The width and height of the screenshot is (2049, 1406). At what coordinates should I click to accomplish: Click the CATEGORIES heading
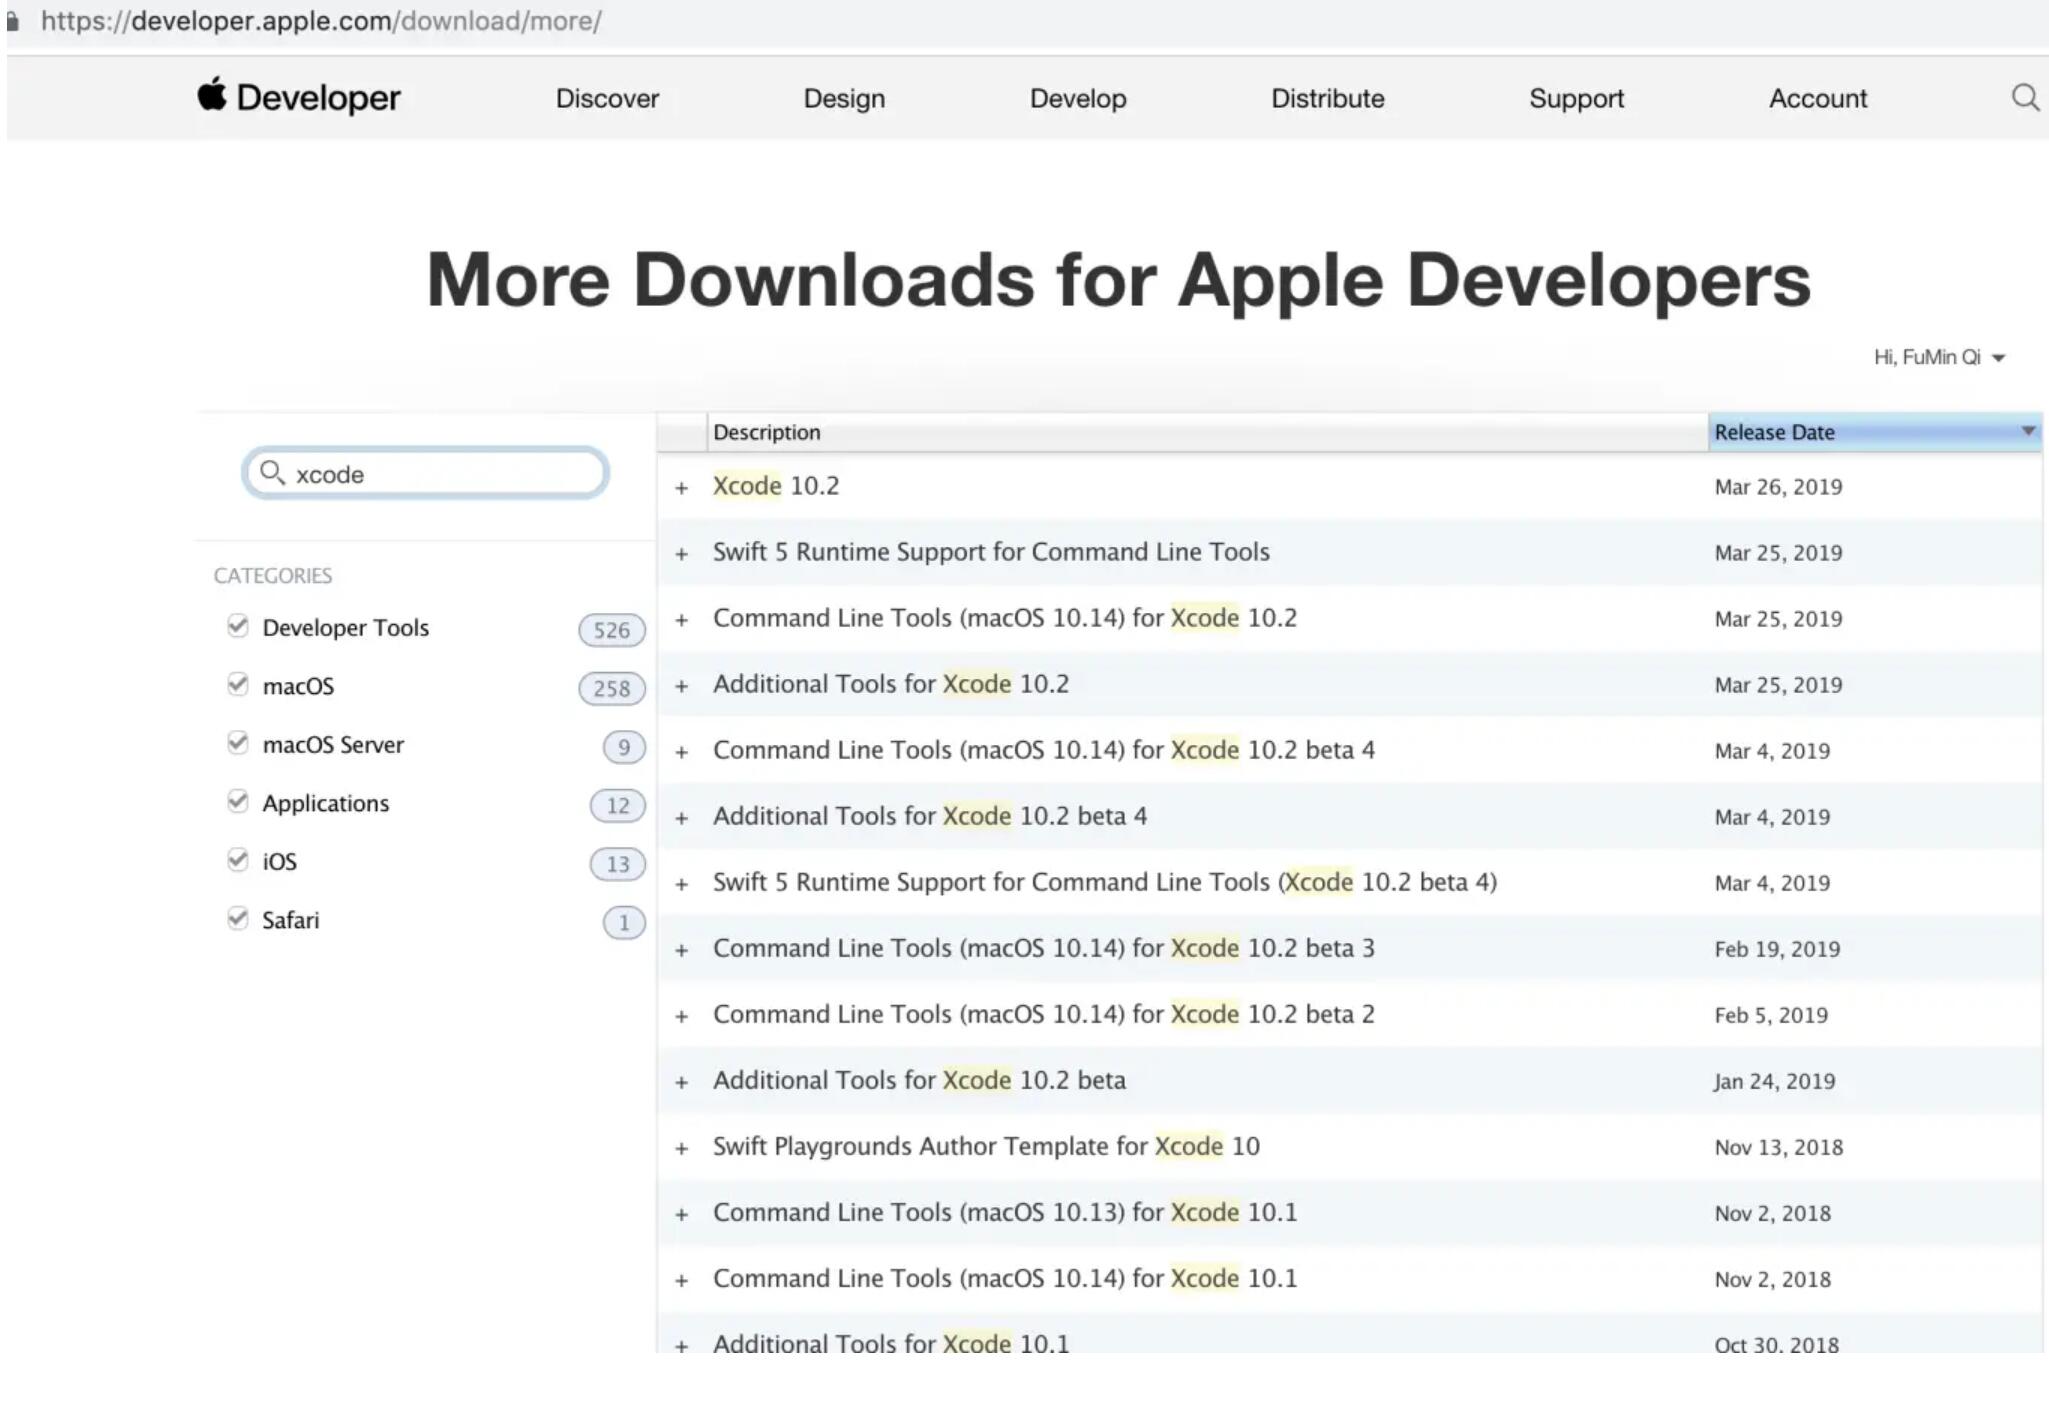pos(272,576)
